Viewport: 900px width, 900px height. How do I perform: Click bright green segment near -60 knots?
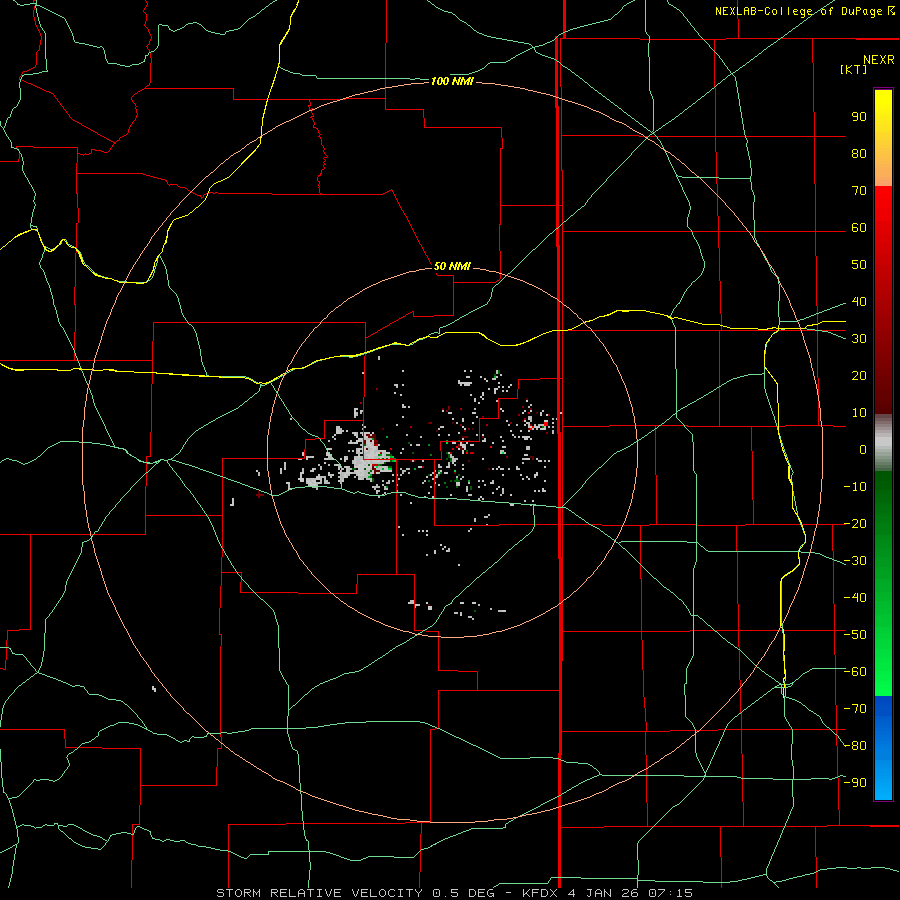click(883, 674)
